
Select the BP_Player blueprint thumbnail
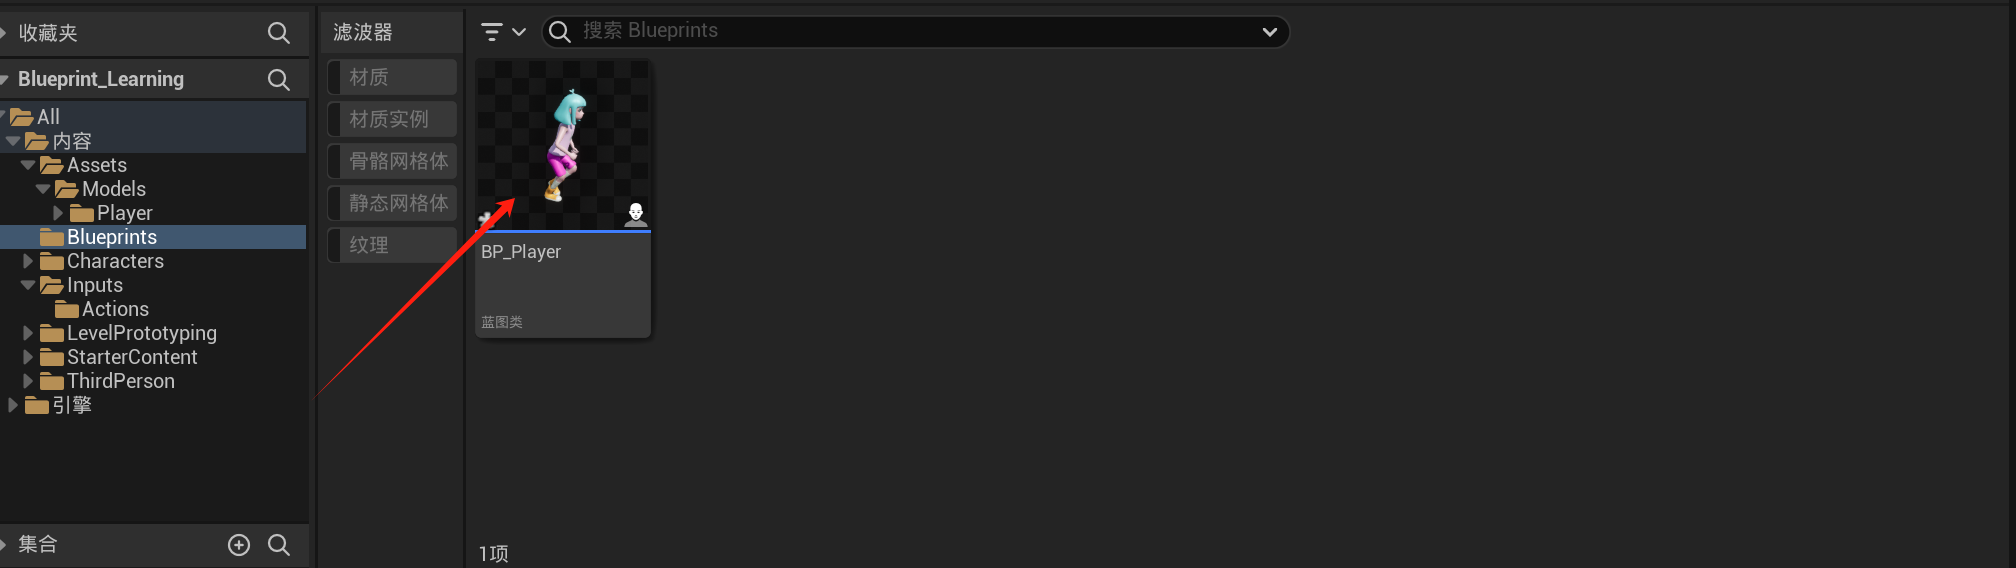click(x=563, y=145)
